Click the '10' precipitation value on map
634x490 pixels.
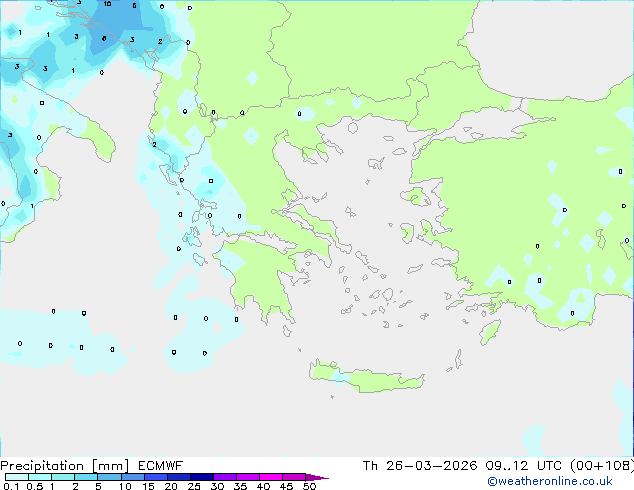(107, 4)
